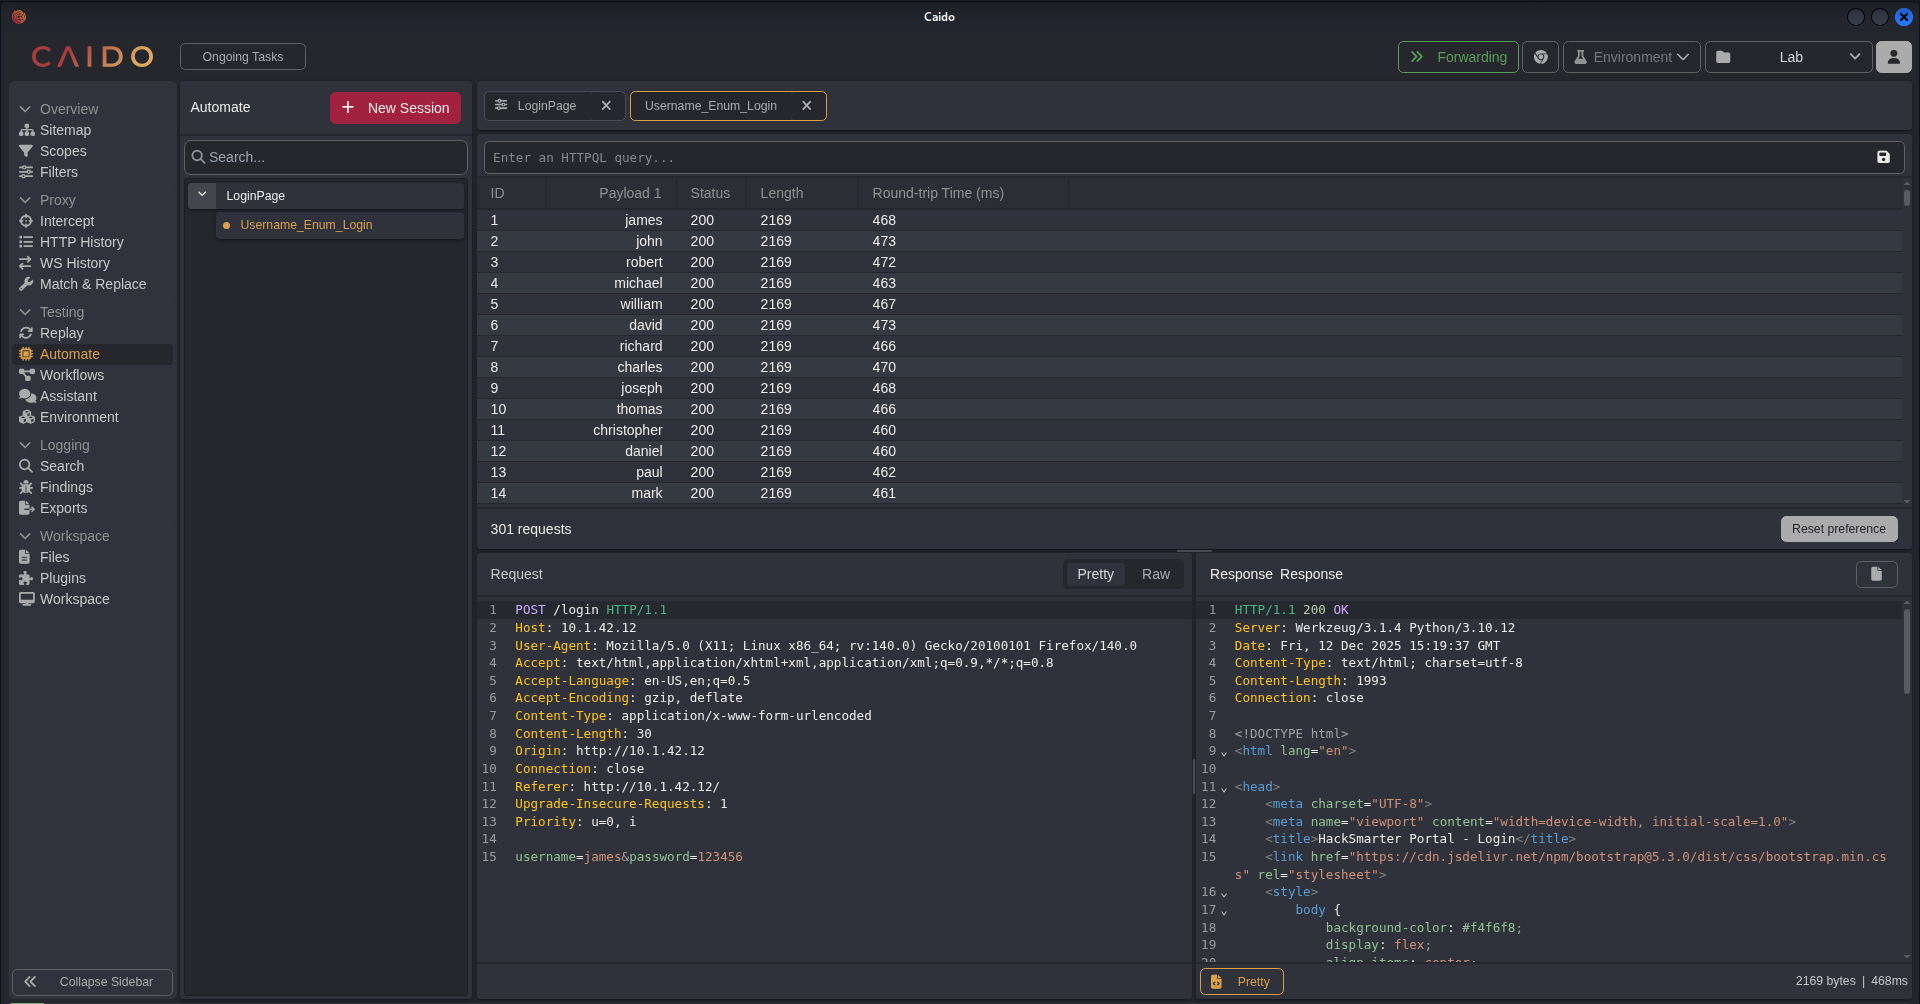Open the Plugins puzzle icon
Image resolution: width=1920 pixels, height=1004 pixels.
(x=27, y=578)
